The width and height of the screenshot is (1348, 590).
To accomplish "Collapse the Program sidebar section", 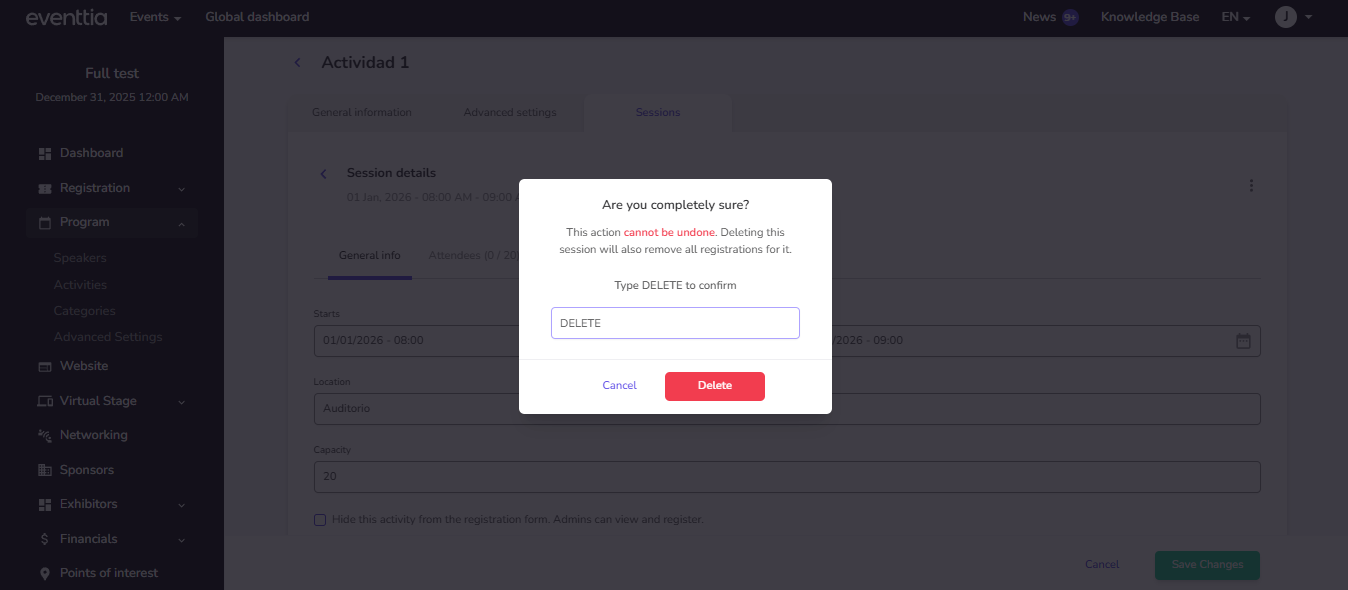I will coord(181,223).
